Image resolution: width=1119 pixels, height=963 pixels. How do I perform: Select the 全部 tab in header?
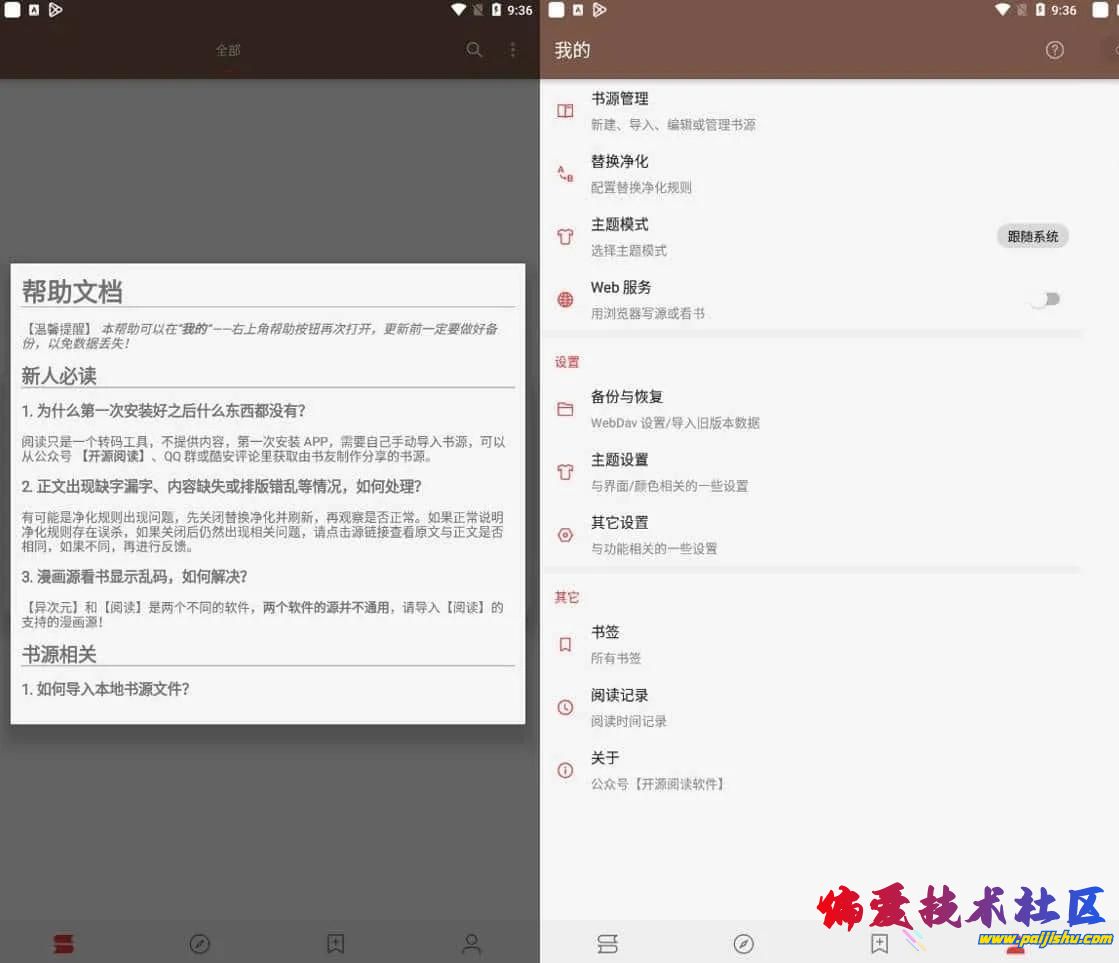228,50
